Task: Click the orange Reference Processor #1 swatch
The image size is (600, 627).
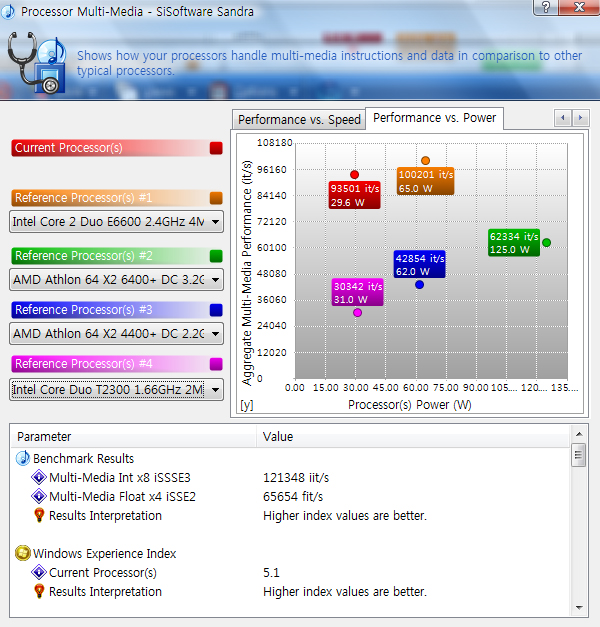Action: tap(216, 198)
